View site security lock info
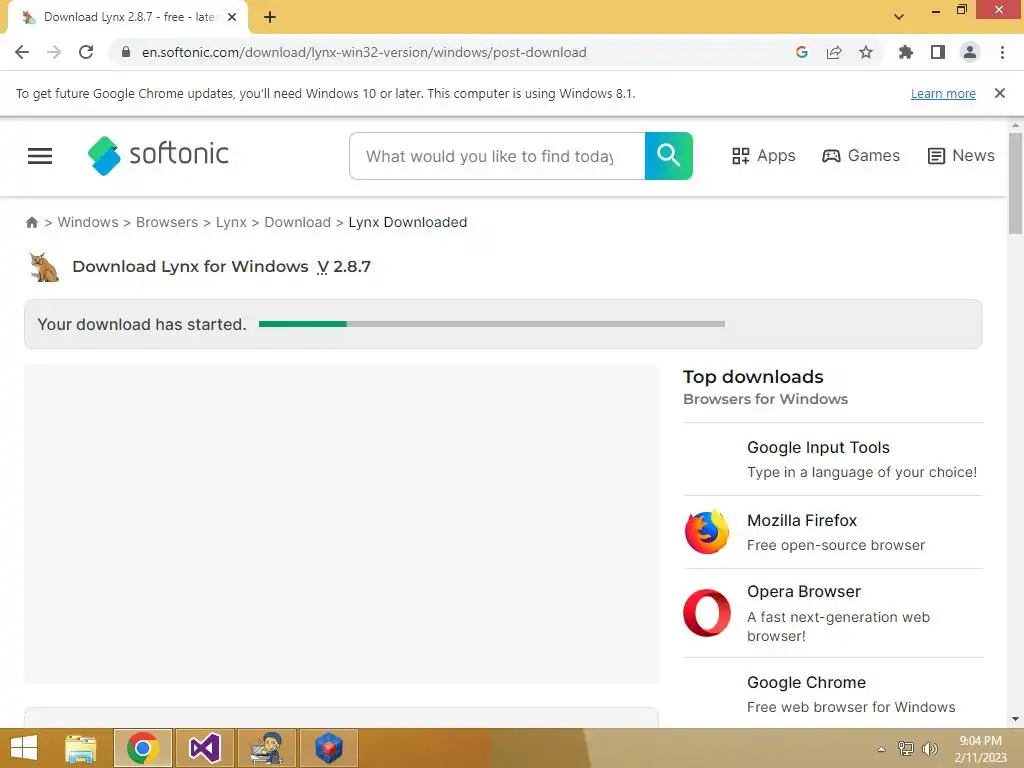This screenshot has height=768, width=1024. [x=126, y=52]
